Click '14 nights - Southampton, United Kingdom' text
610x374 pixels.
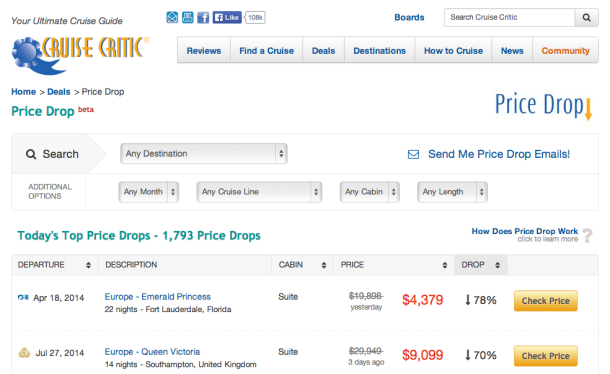(x=181, y=365)
